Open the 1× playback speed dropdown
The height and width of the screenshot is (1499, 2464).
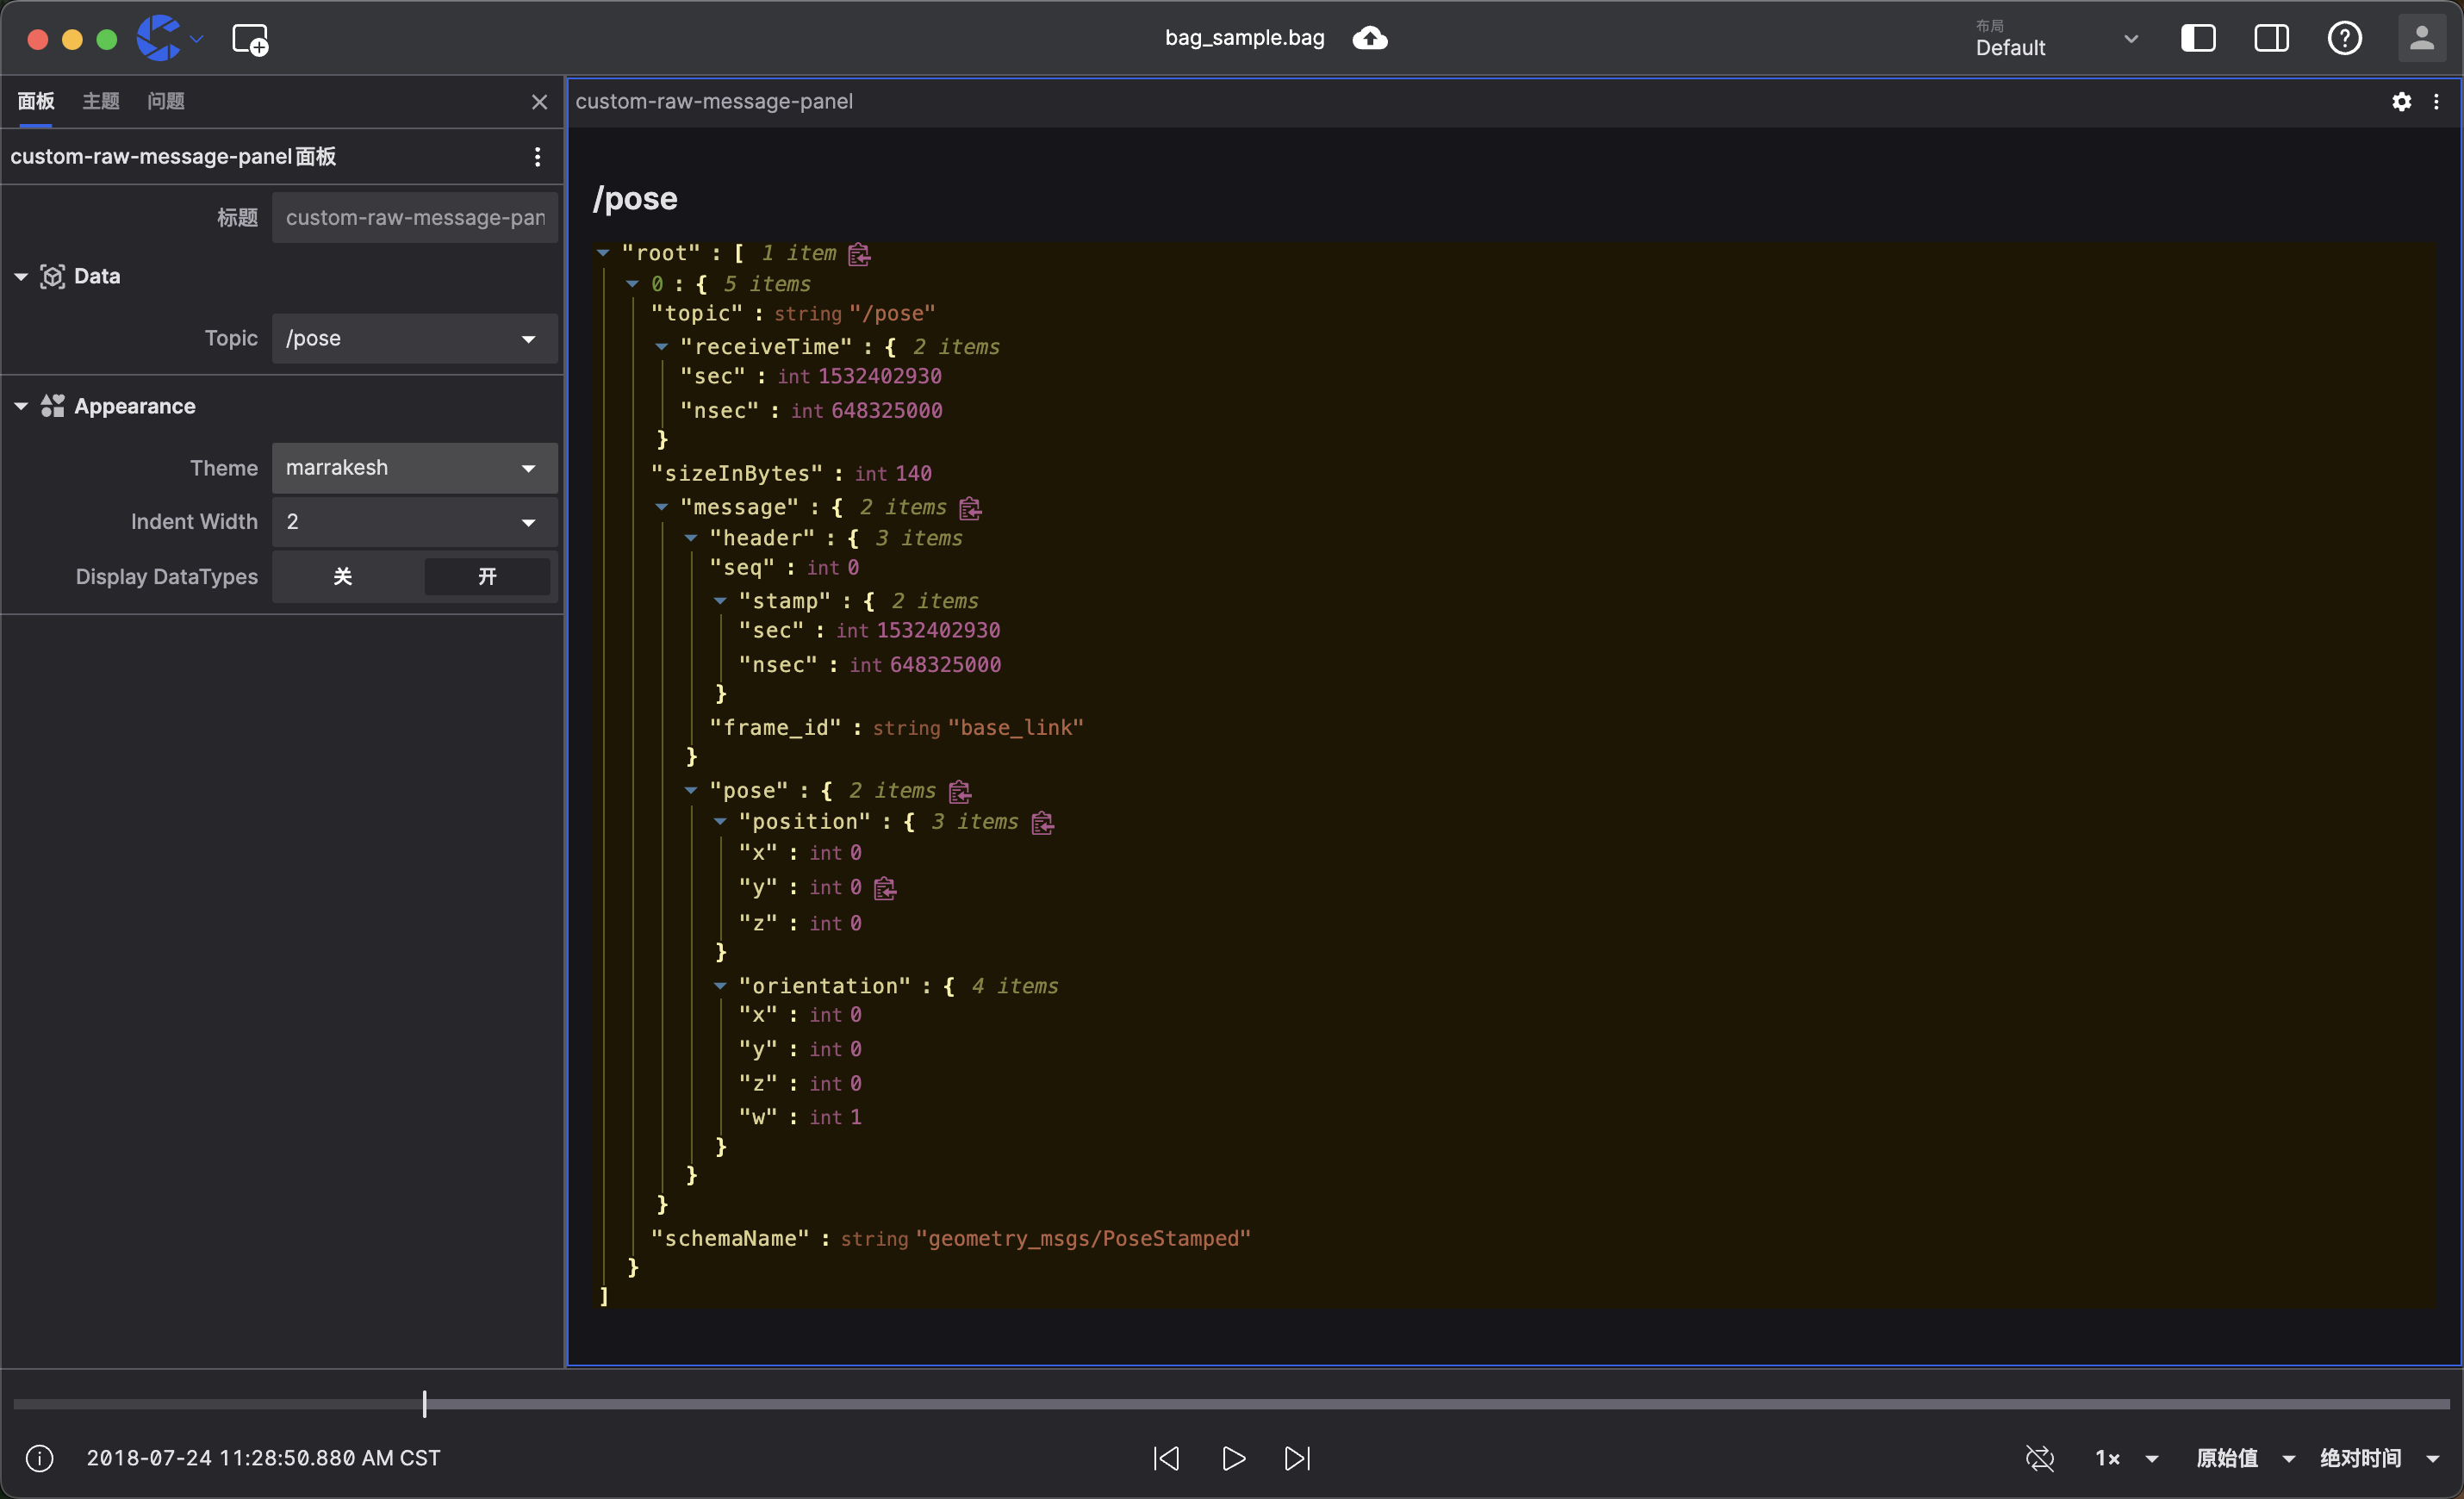click(2126, 1458)
